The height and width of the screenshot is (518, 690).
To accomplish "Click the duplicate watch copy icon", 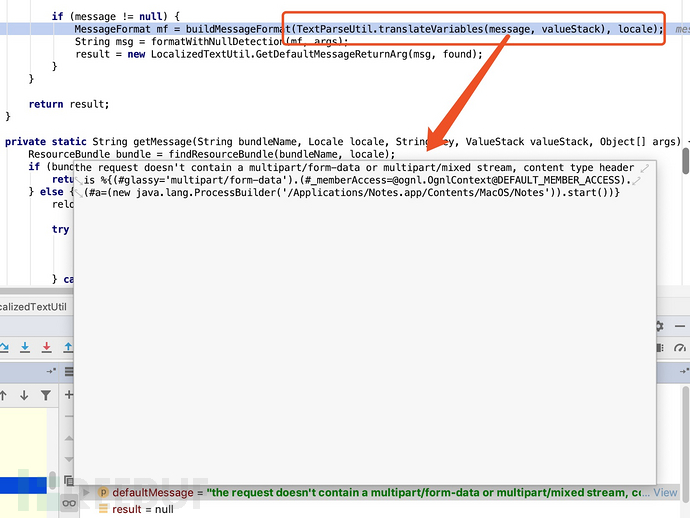I will click(x=69, y=480).
